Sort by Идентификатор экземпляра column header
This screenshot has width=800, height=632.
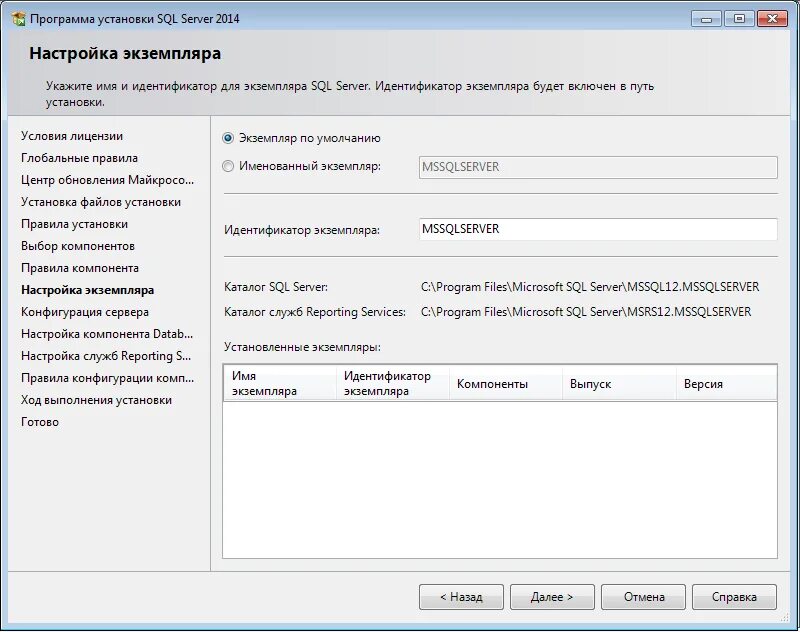coord(392,384)
